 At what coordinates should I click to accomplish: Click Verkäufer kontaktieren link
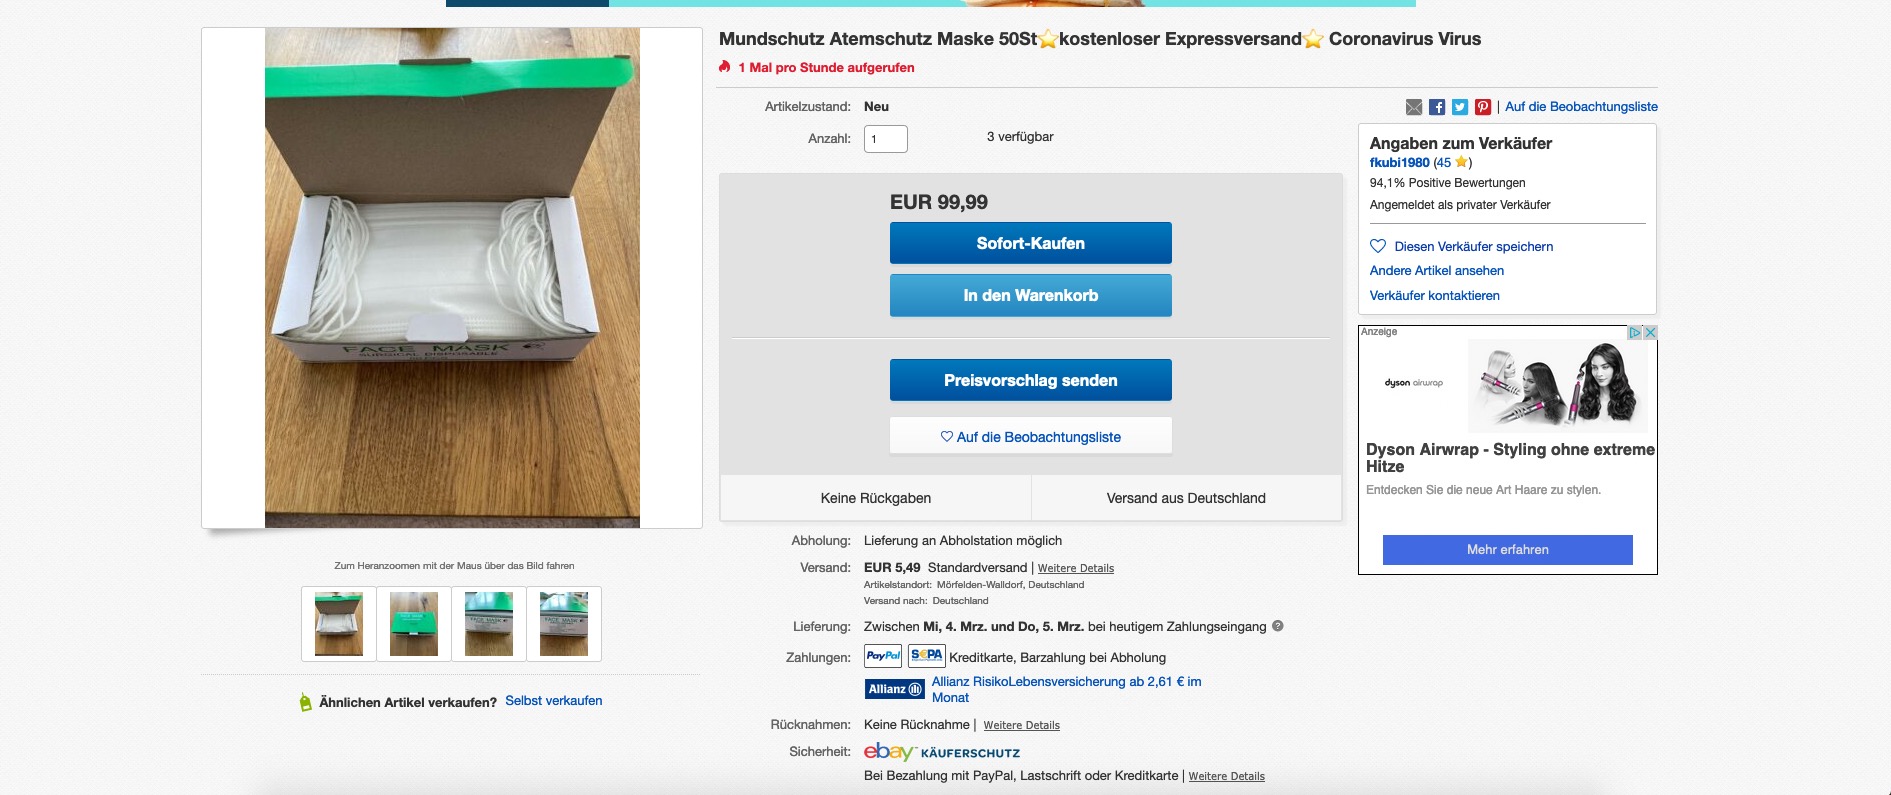pyautogui.click(x=1434, y=296)
